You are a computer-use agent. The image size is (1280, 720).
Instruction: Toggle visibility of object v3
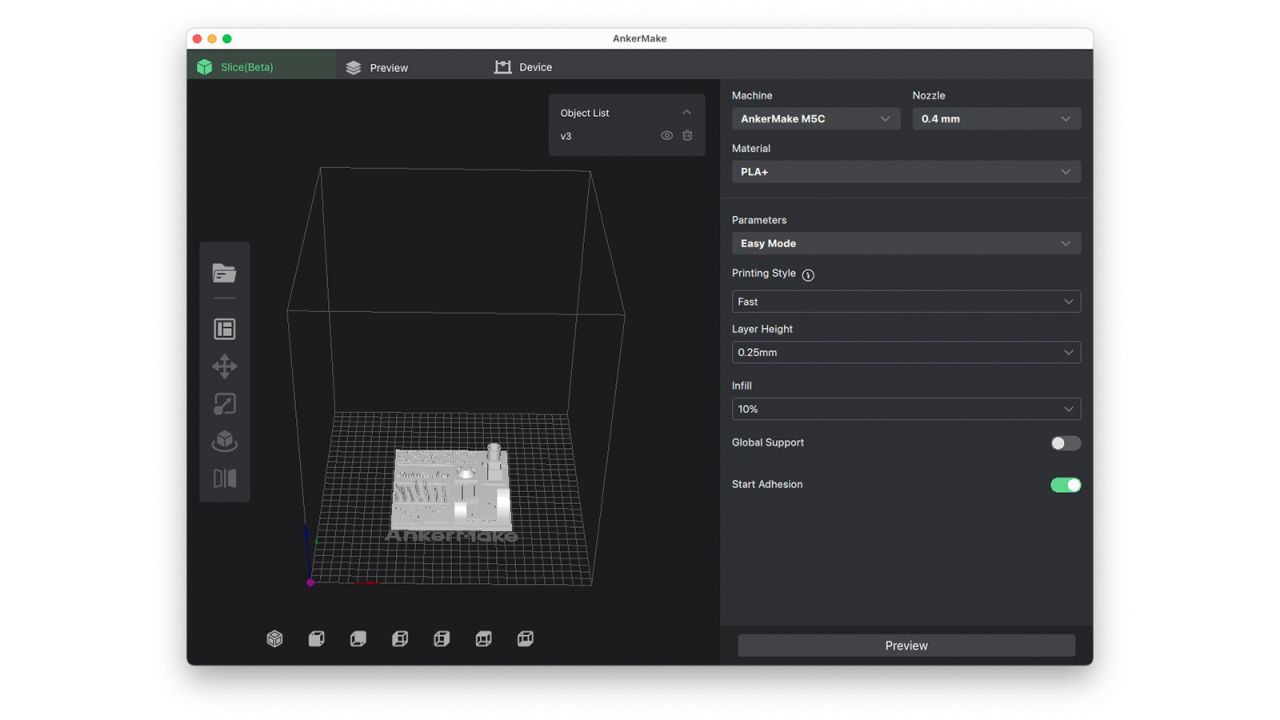coord(667,136)
